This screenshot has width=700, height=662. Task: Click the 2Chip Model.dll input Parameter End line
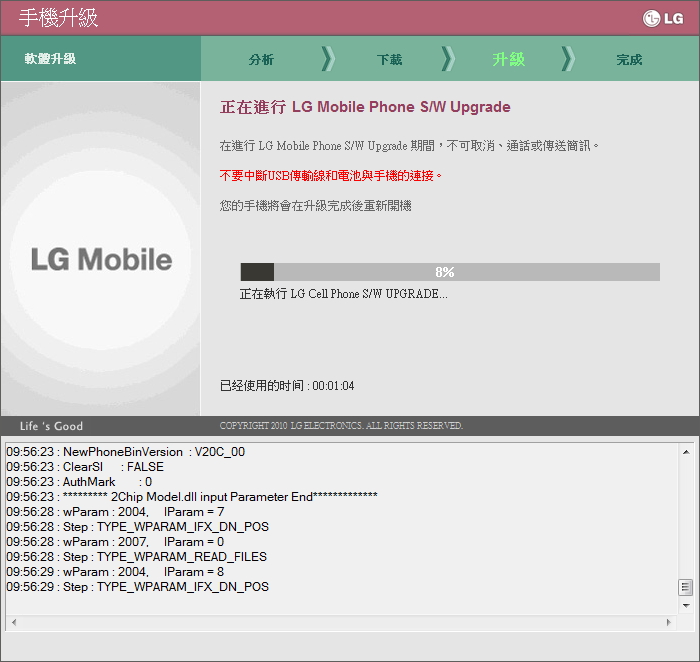(192, 497)
